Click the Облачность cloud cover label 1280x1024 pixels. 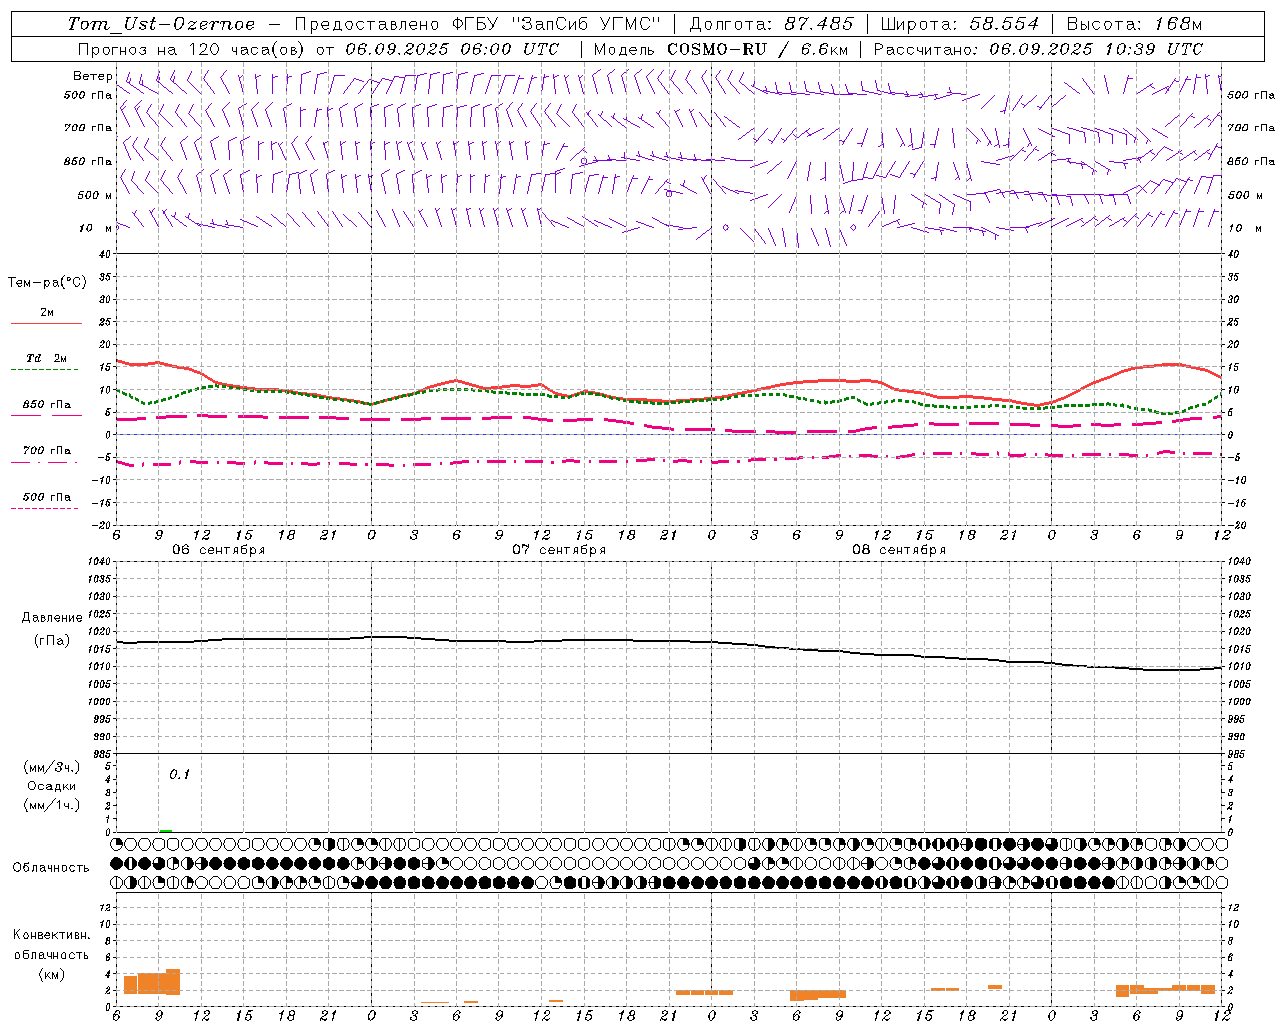point(51,867)
